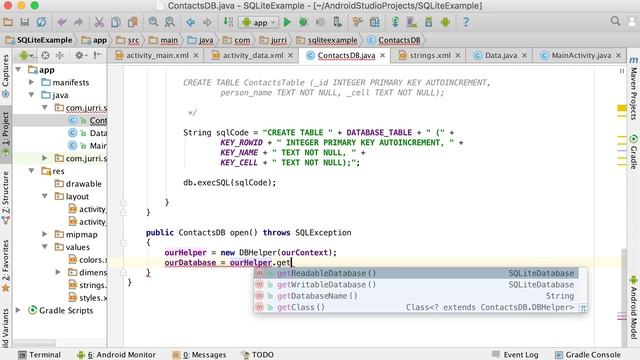Image resolution: width=640 pixels, height=360 pixels.
Task: Close the ContactsDB.java tab
Action: coord(382,56)
